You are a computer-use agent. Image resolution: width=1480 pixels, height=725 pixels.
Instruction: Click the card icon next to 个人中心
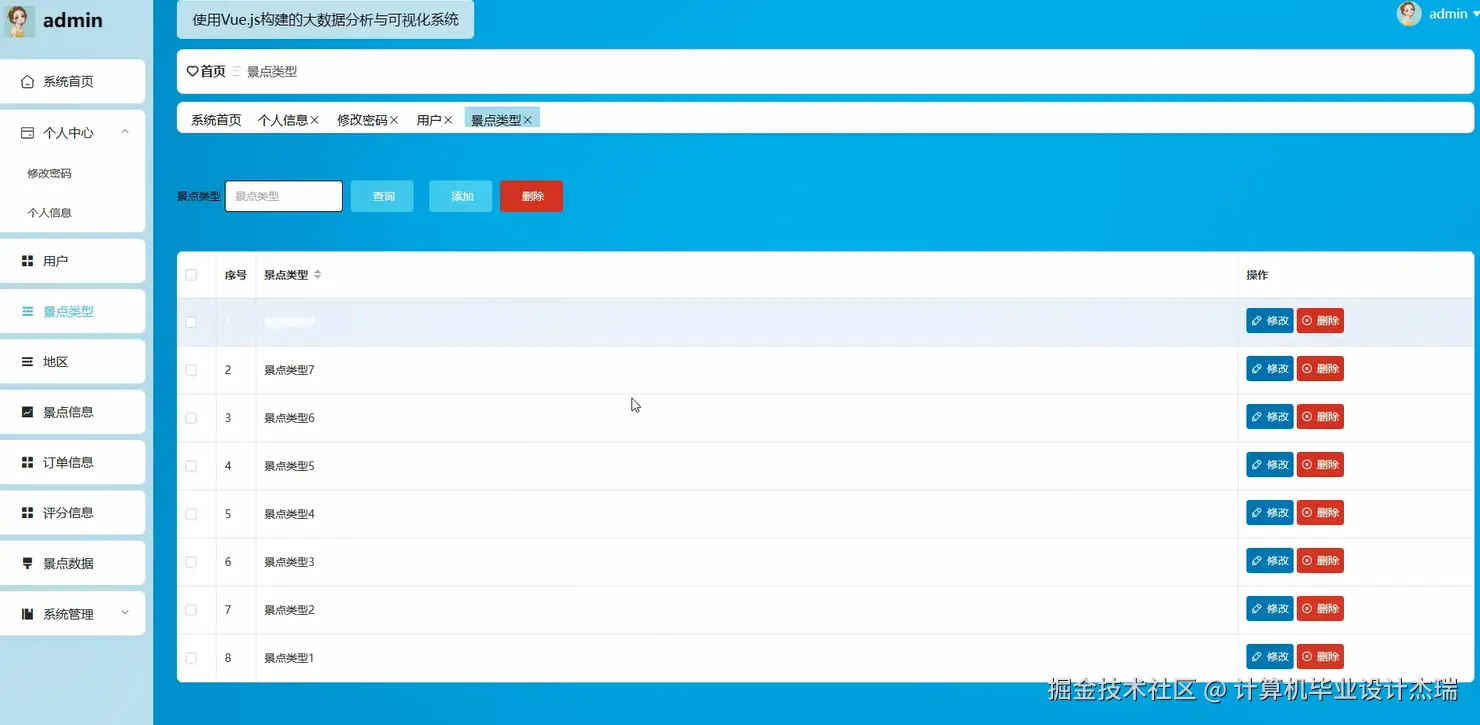pos(28,132)
